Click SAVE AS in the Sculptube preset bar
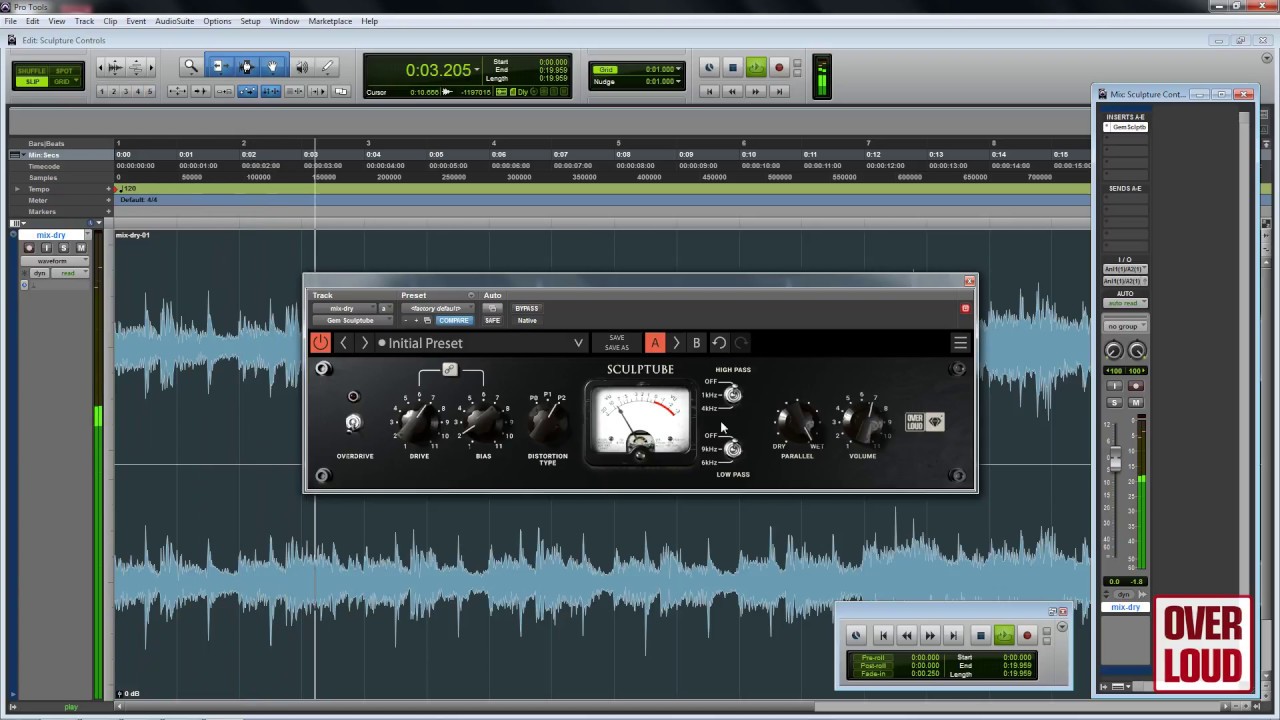The height and width of the screenshot is (720, 1280). [x=616, y=348]
